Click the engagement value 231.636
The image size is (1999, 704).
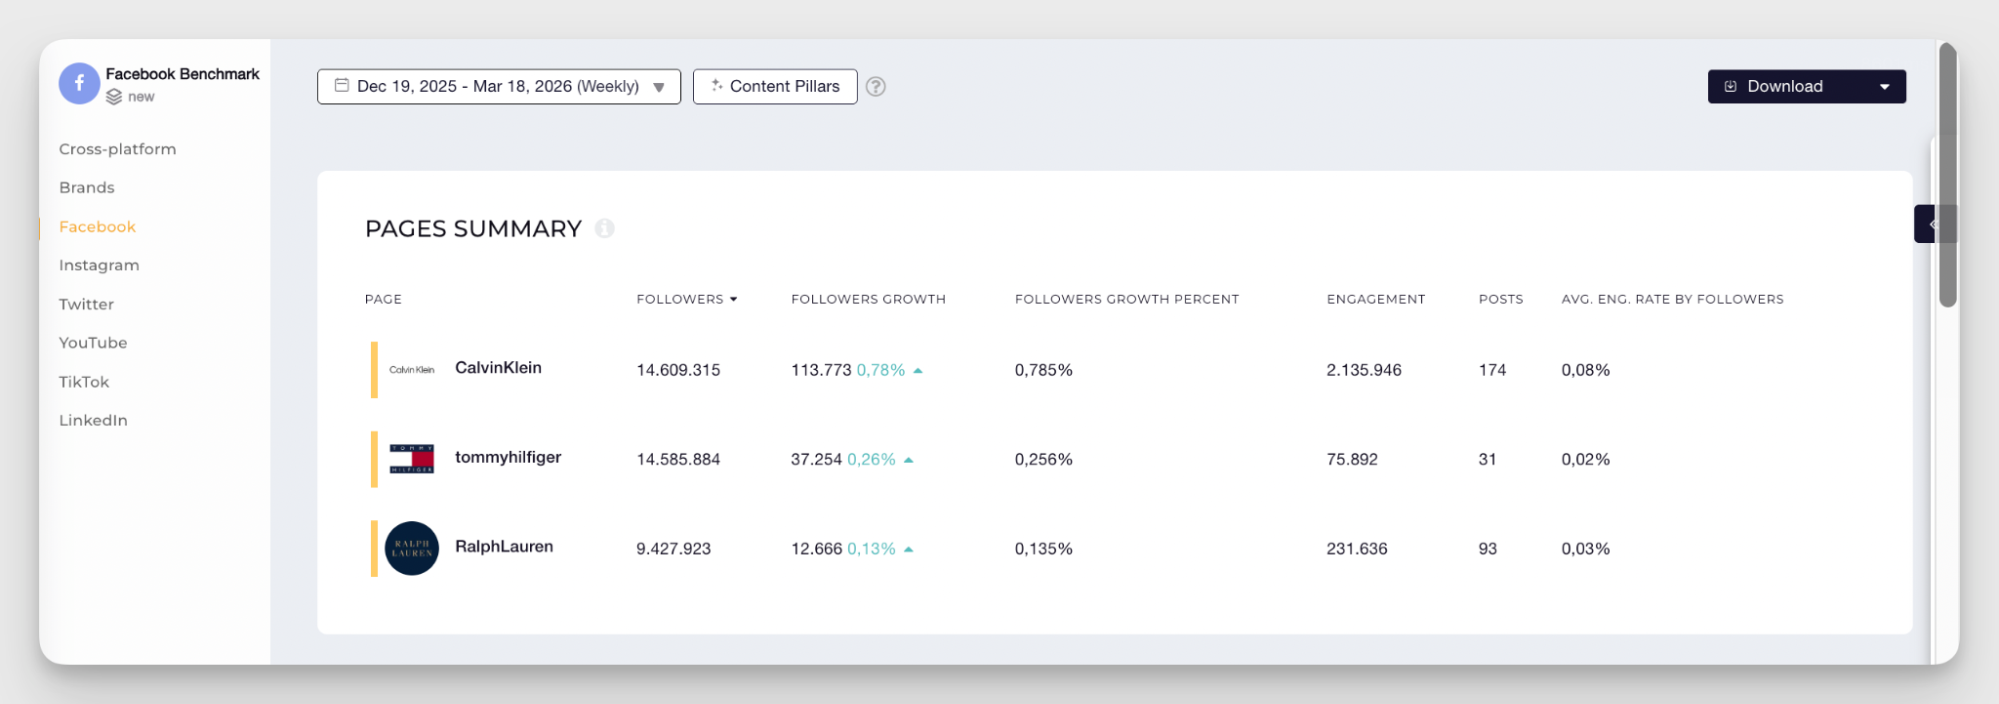1357,549
